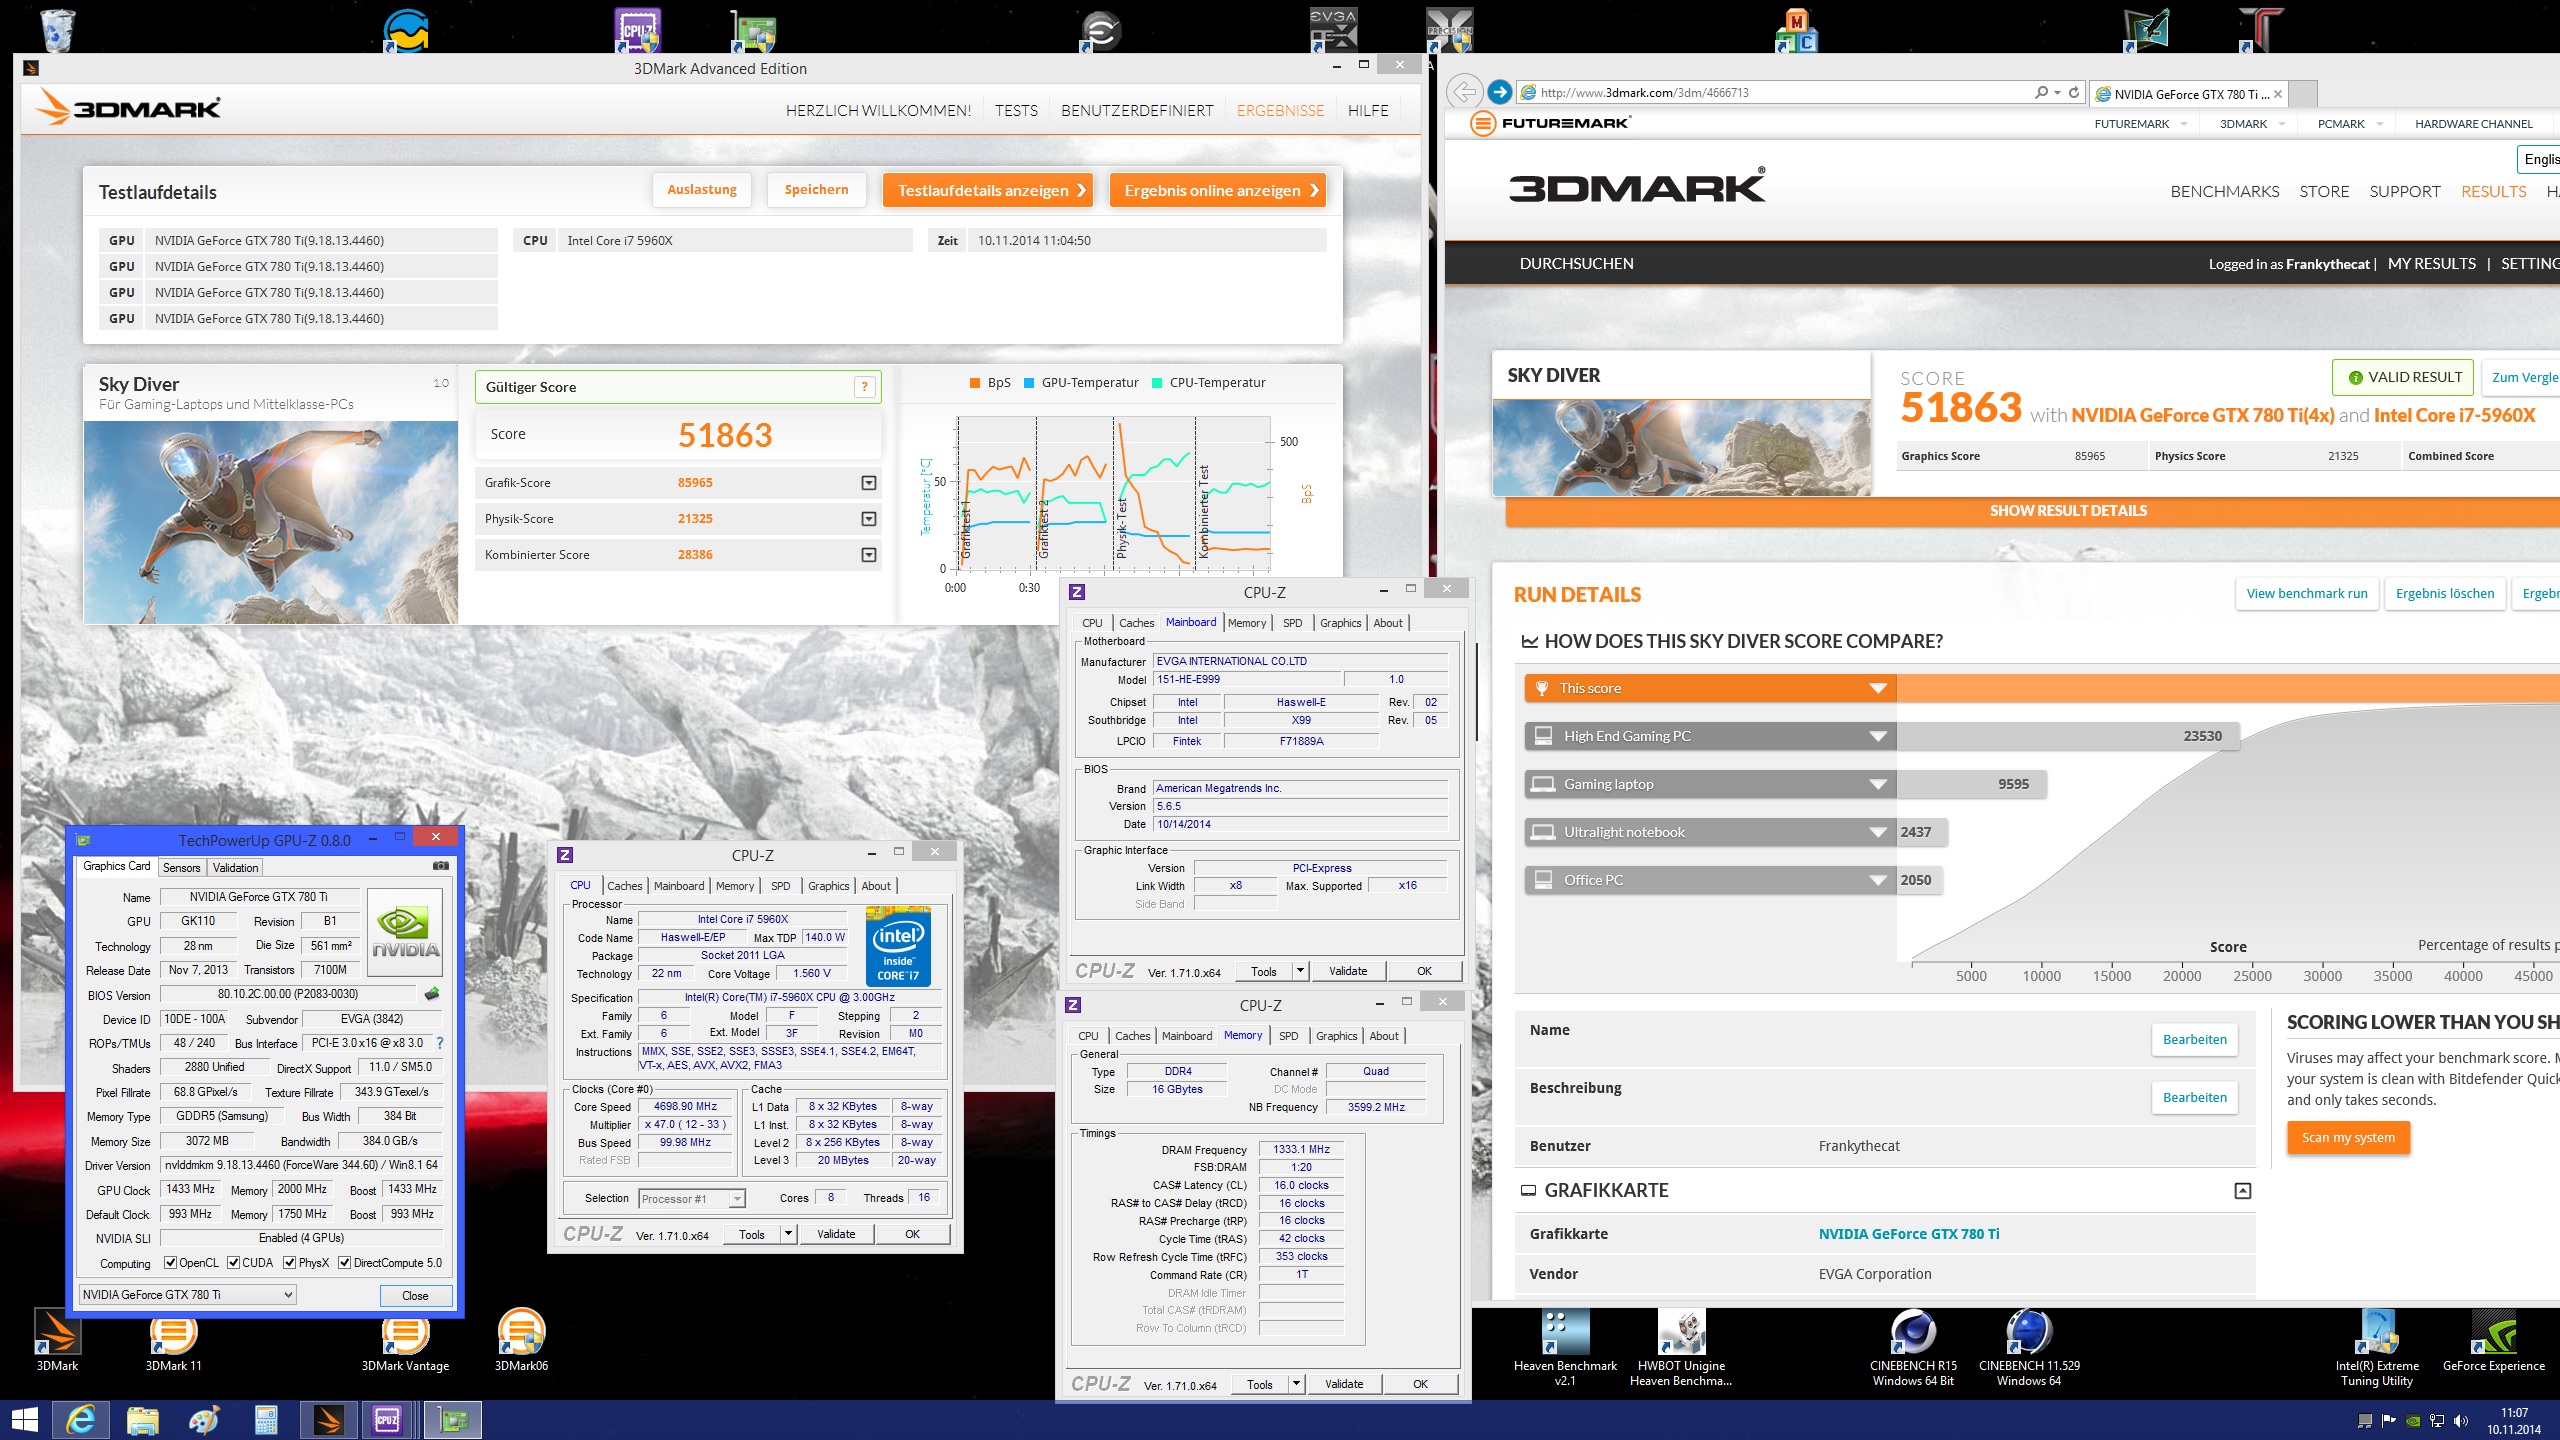Click Auslastung button in Testlaufdetails
The image size is (2560, 1440).
702,190
